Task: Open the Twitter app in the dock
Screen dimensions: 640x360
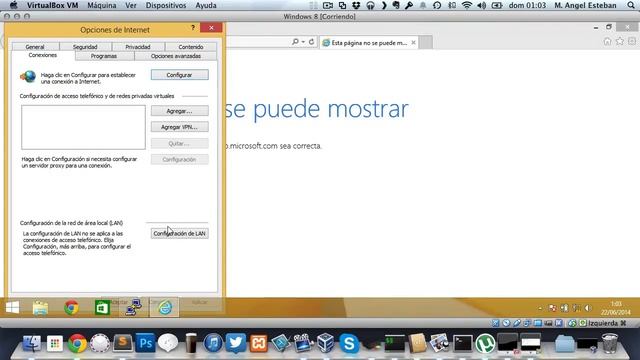Action: coord(236,343)
